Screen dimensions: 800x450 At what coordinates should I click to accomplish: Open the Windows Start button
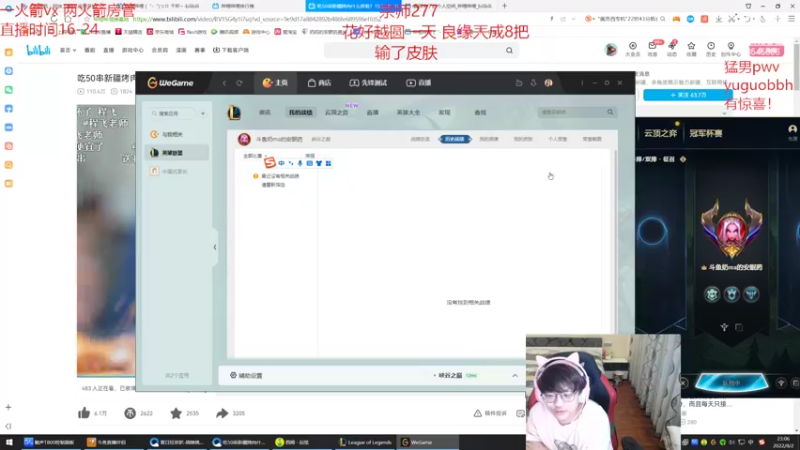(x=9, y=442)
